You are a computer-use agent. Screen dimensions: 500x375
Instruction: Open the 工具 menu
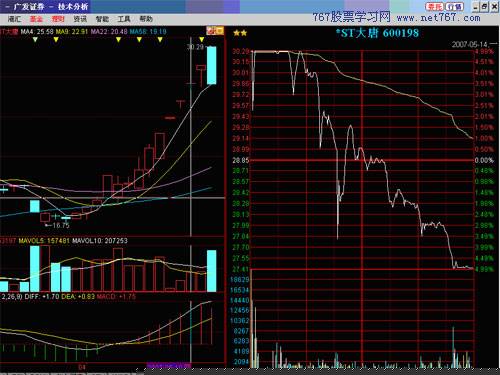pos(124,19)
